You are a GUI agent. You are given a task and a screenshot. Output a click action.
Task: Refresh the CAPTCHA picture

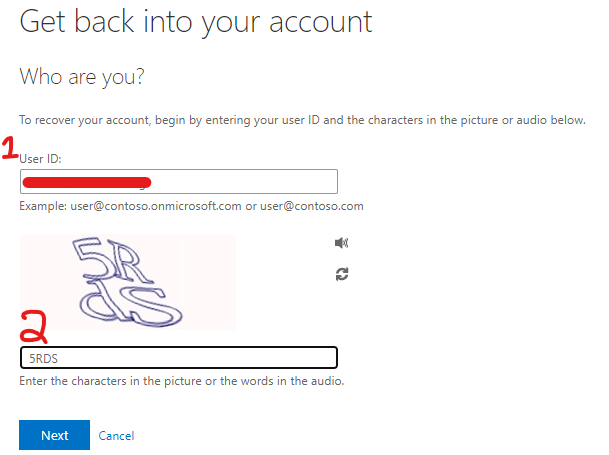[x=341, y=273]
